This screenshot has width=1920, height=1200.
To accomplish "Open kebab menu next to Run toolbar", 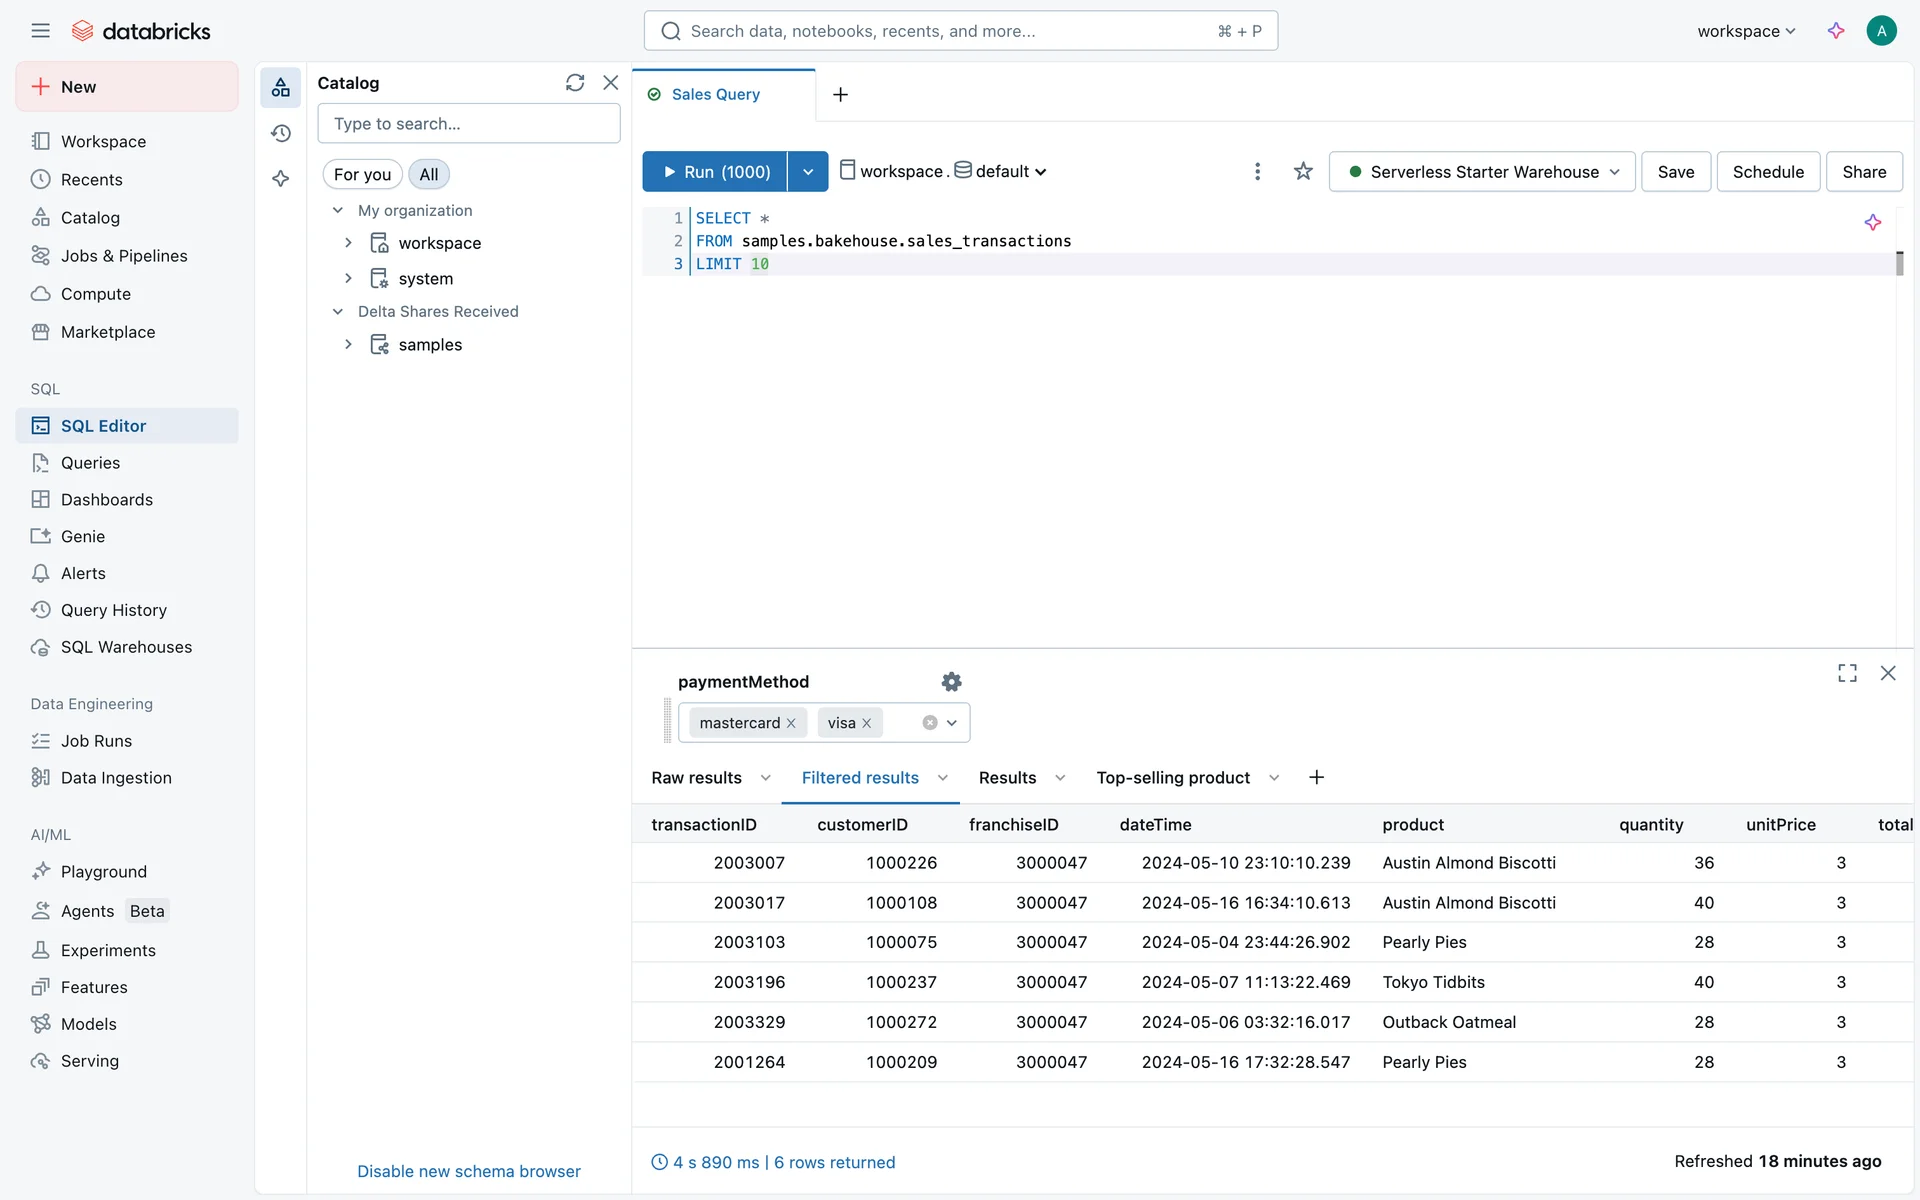I will 1257,171.
